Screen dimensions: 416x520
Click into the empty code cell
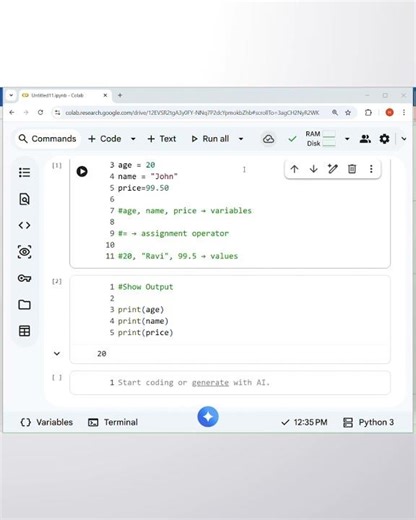pyautogui.click(x=230, y=382)
